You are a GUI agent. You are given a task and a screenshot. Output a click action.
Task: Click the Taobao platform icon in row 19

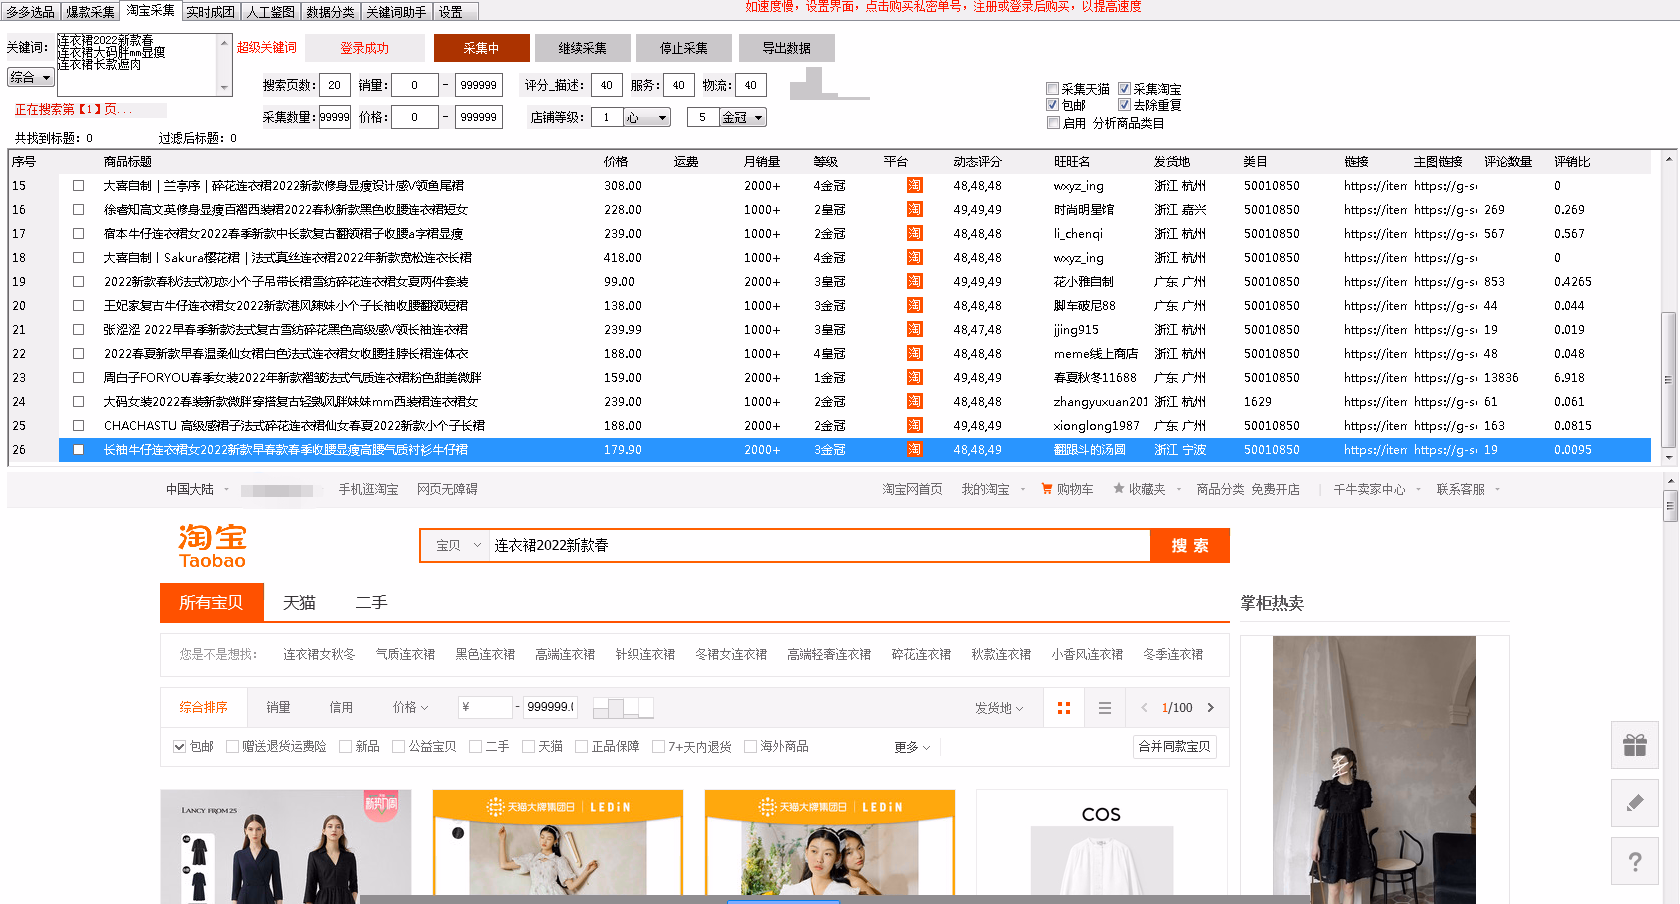coord(914,282)
